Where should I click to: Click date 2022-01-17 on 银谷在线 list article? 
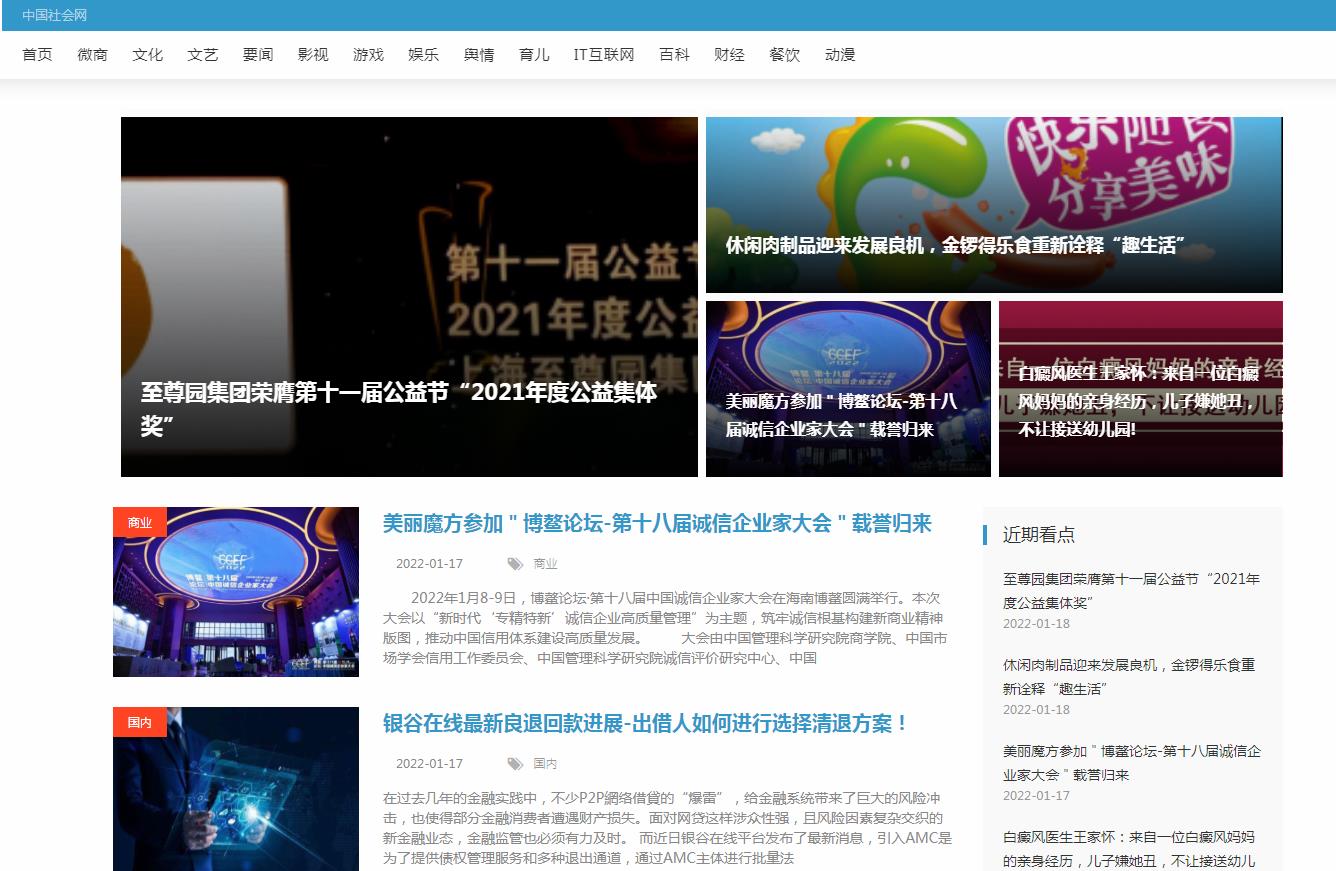(429, 764)
